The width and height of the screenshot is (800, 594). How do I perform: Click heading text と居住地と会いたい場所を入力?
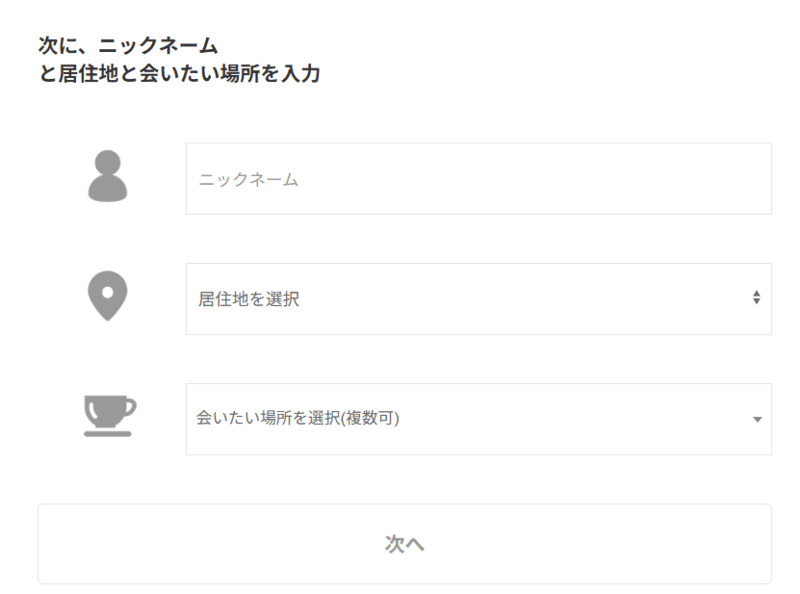coord(180,73)
